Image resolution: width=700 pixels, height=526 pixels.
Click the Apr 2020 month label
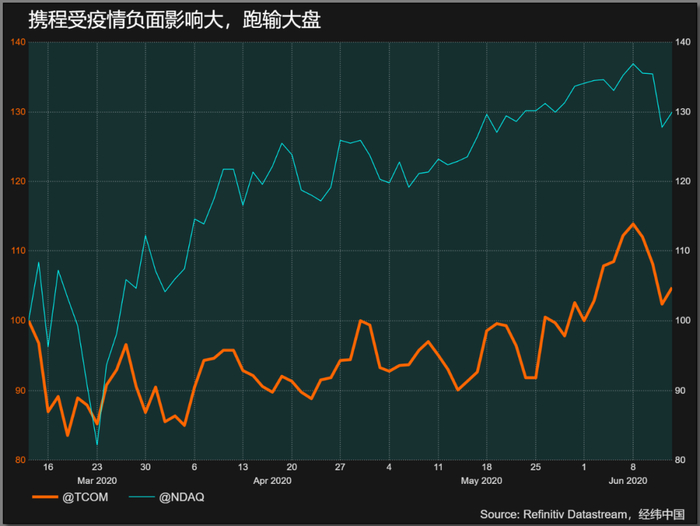272,480
